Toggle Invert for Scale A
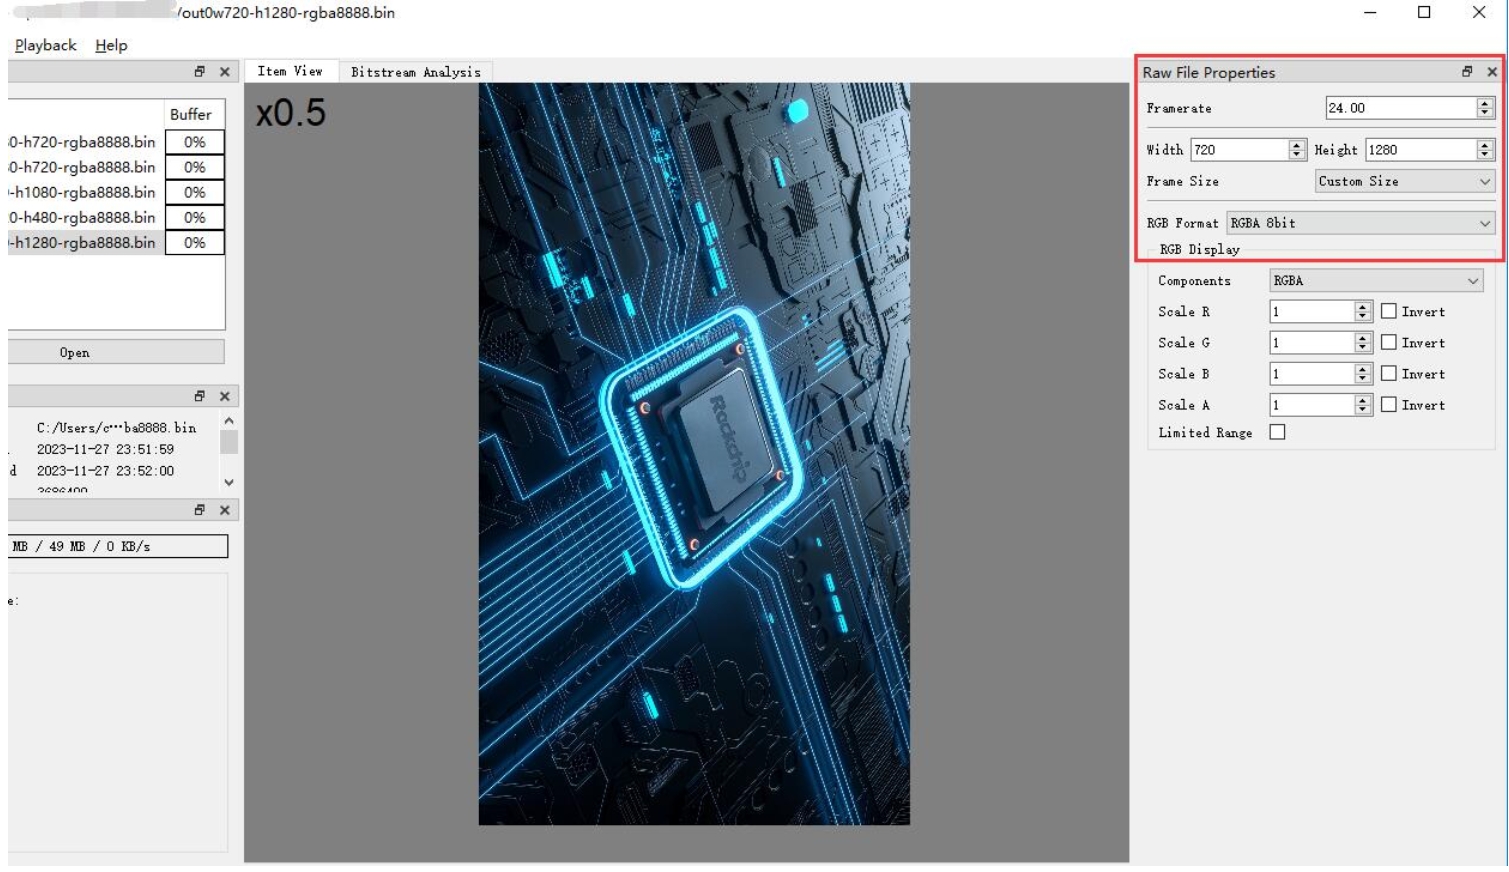 (x=1388, y=404)
